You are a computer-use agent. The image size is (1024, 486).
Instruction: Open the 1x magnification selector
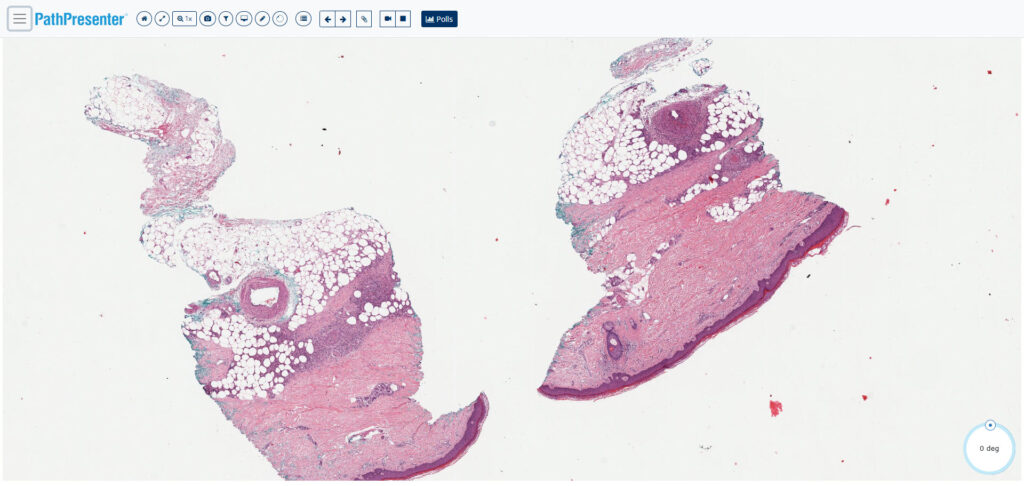click(x=185, y=19)
